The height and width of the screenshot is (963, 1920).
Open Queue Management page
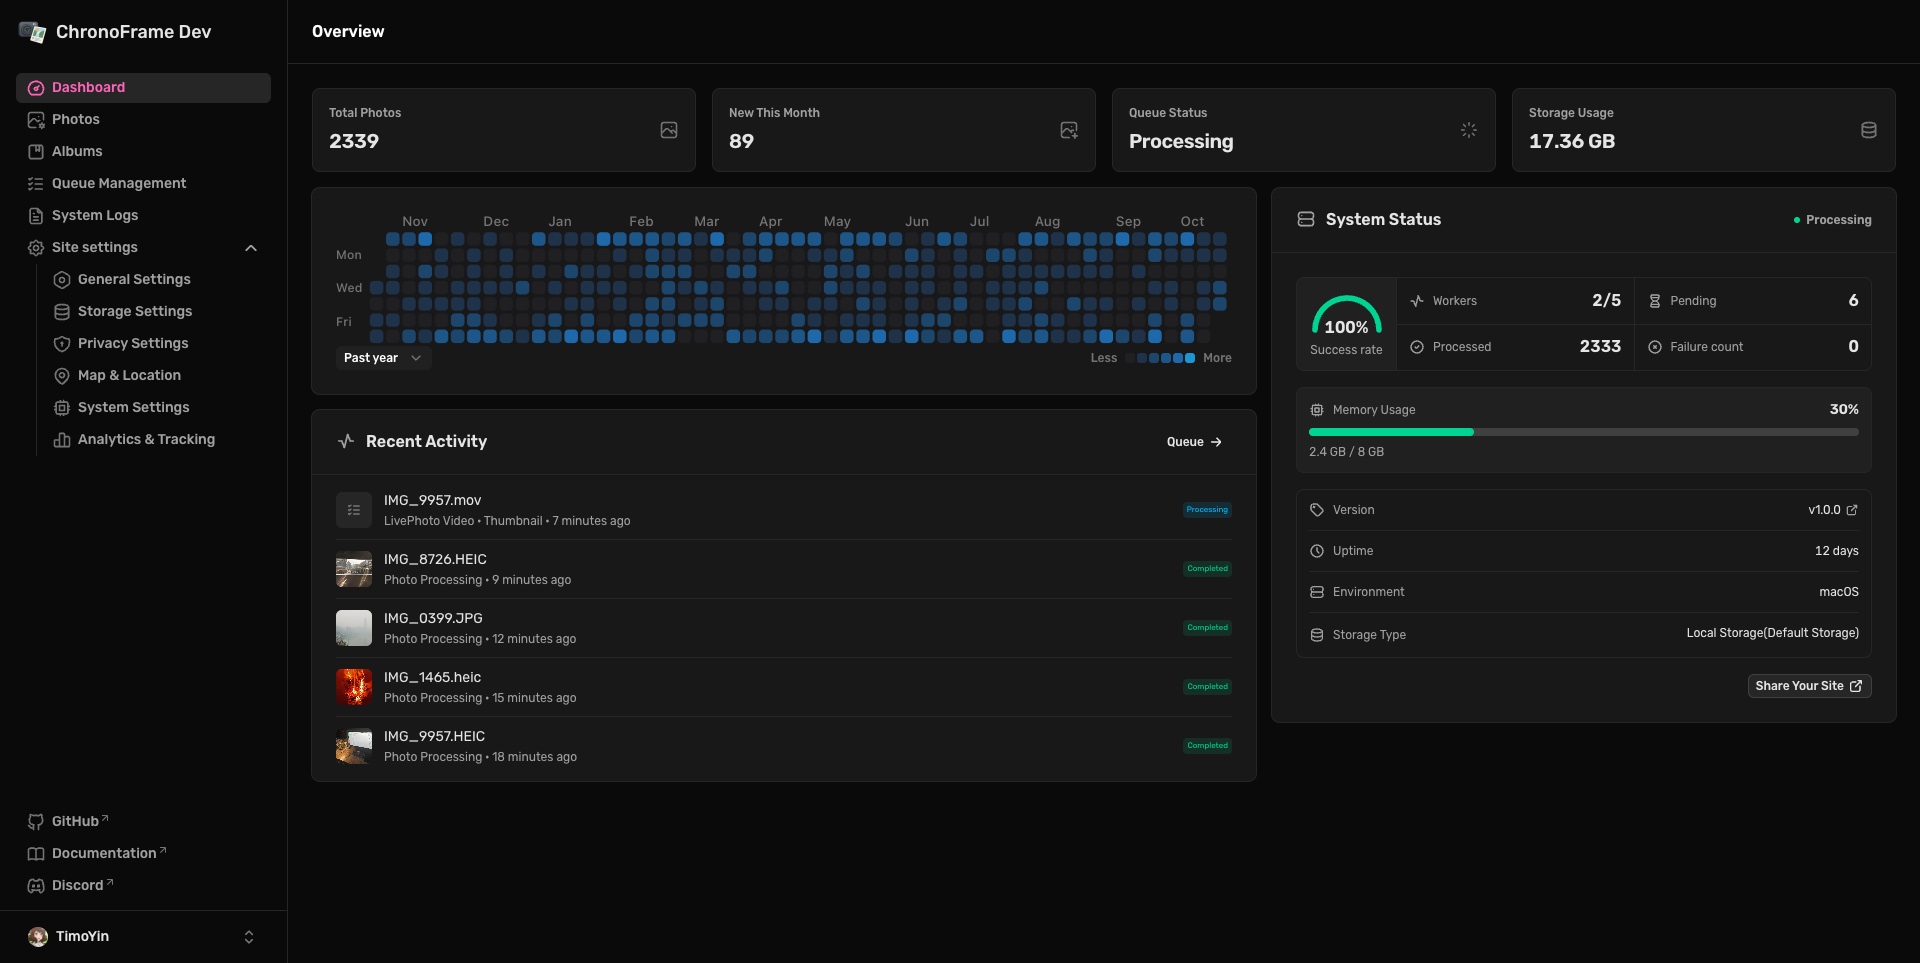(143, 183)
